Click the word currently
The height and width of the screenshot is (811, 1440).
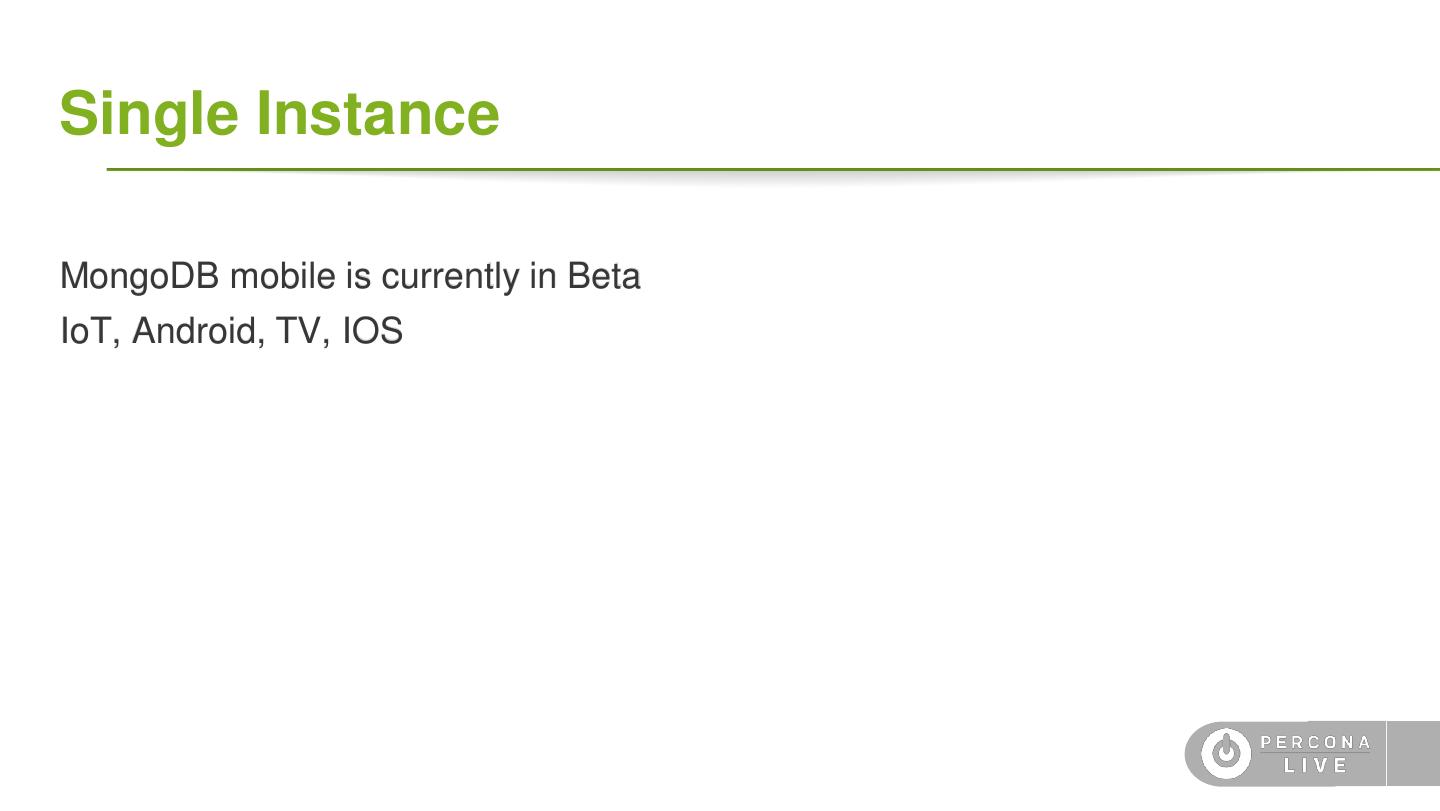pyautogui.click(x=450, y=277)
